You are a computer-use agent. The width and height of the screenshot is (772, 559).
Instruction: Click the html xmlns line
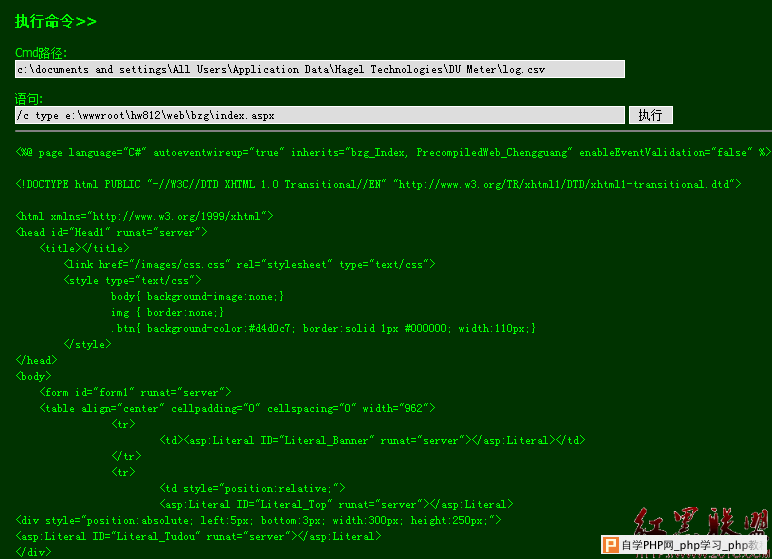click(145, 216)
